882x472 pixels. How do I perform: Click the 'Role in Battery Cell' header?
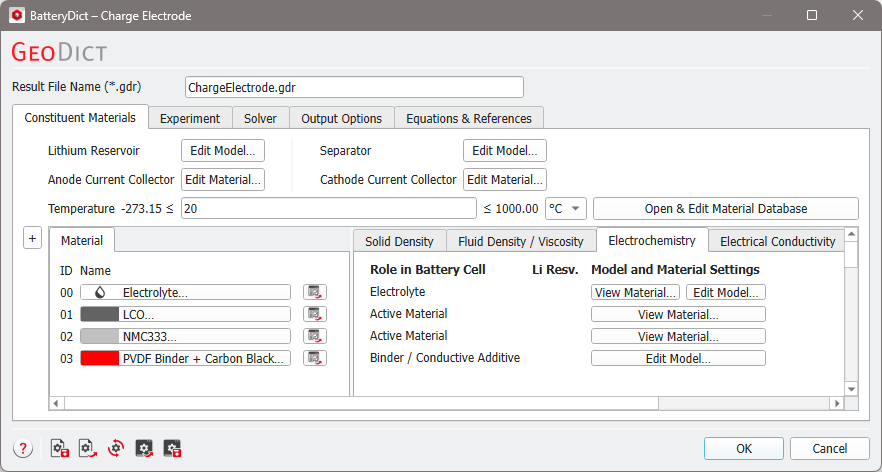428,269
